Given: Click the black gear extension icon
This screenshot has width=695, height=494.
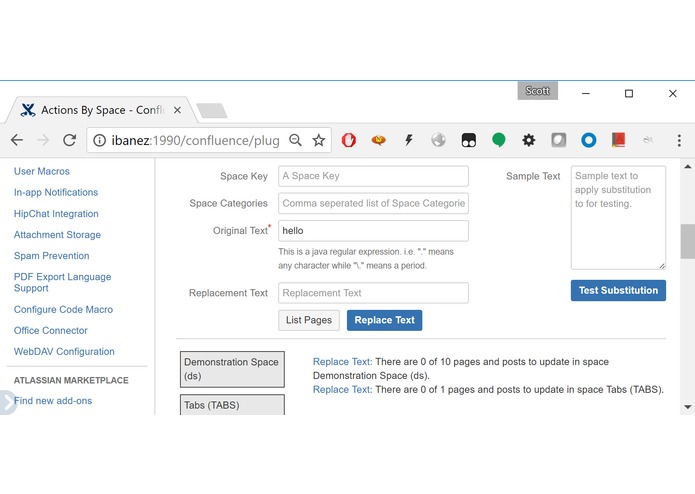Looking at the screenshot, I should click(528, 140).
